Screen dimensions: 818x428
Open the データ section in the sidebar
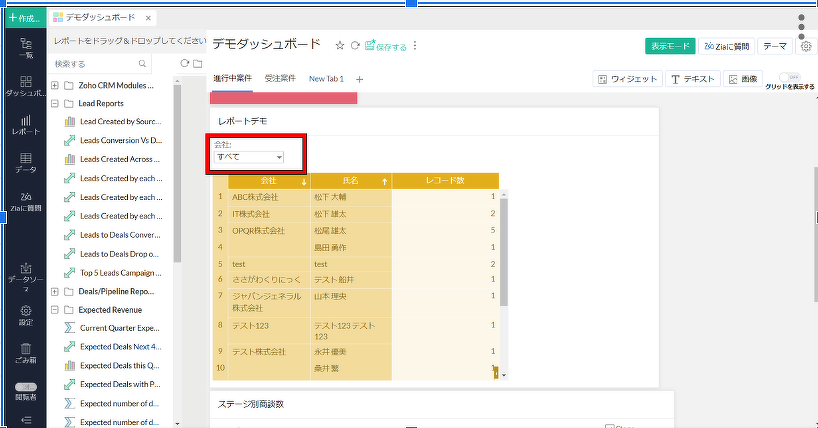[x=25, y=163]
